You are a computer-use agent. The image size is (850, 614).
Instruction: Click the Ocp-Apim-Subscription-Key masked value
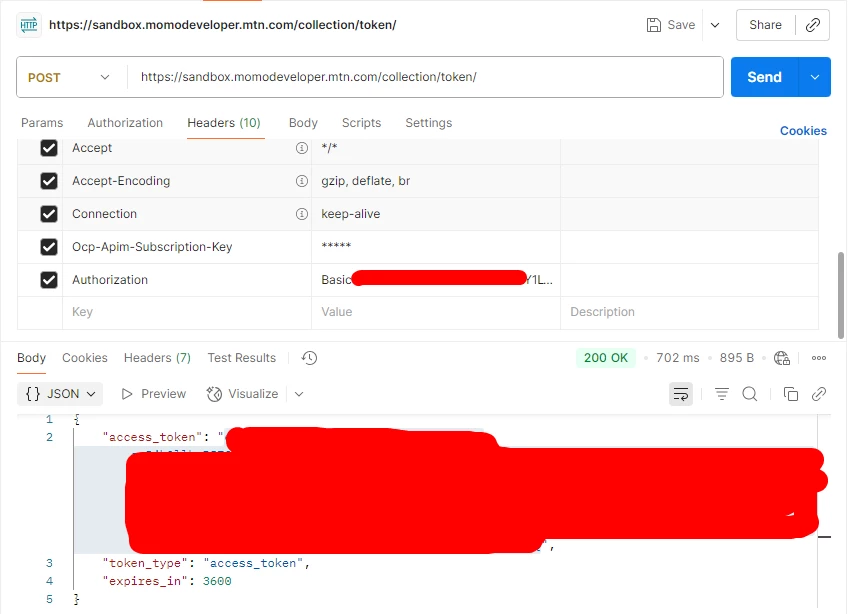[336, 247]
